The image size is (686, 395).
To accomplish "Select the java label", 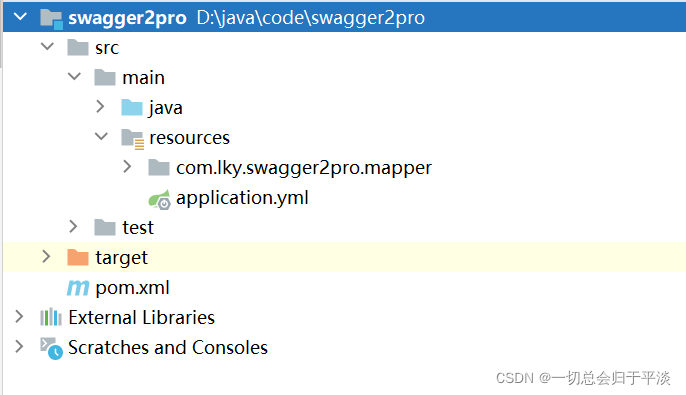I will click(165, 108).
